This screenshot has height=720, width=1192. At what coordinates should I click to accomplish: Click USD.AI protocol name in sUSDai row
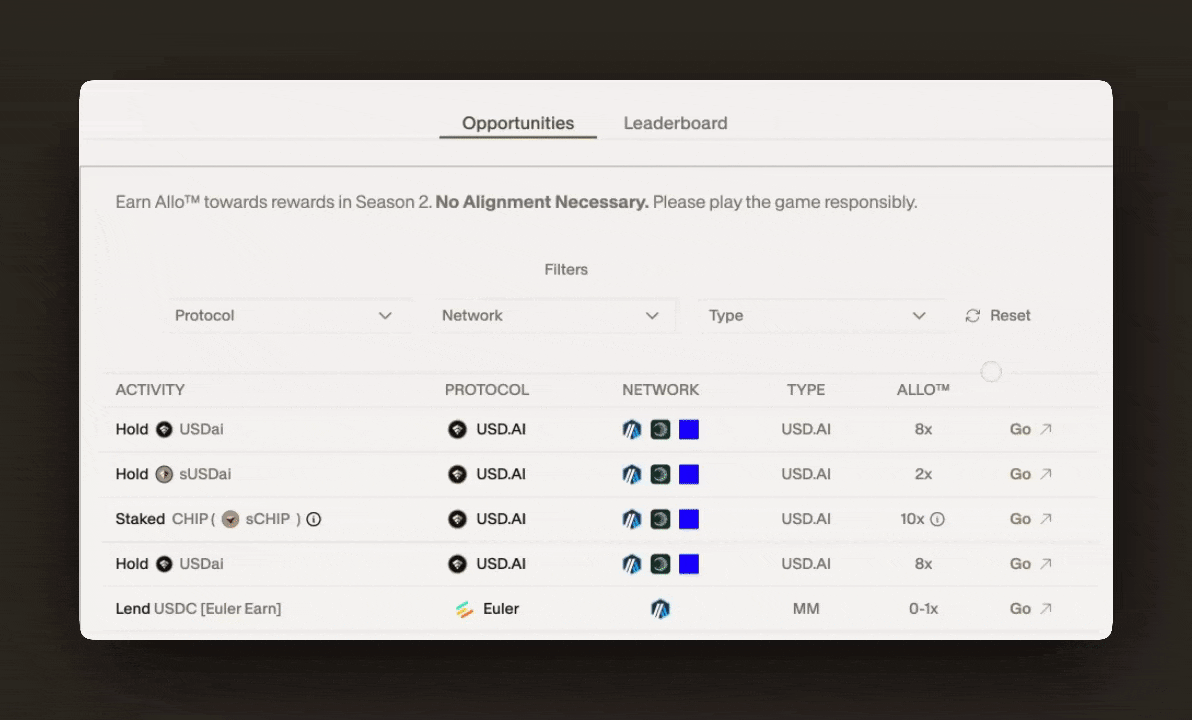click(501, 474)
